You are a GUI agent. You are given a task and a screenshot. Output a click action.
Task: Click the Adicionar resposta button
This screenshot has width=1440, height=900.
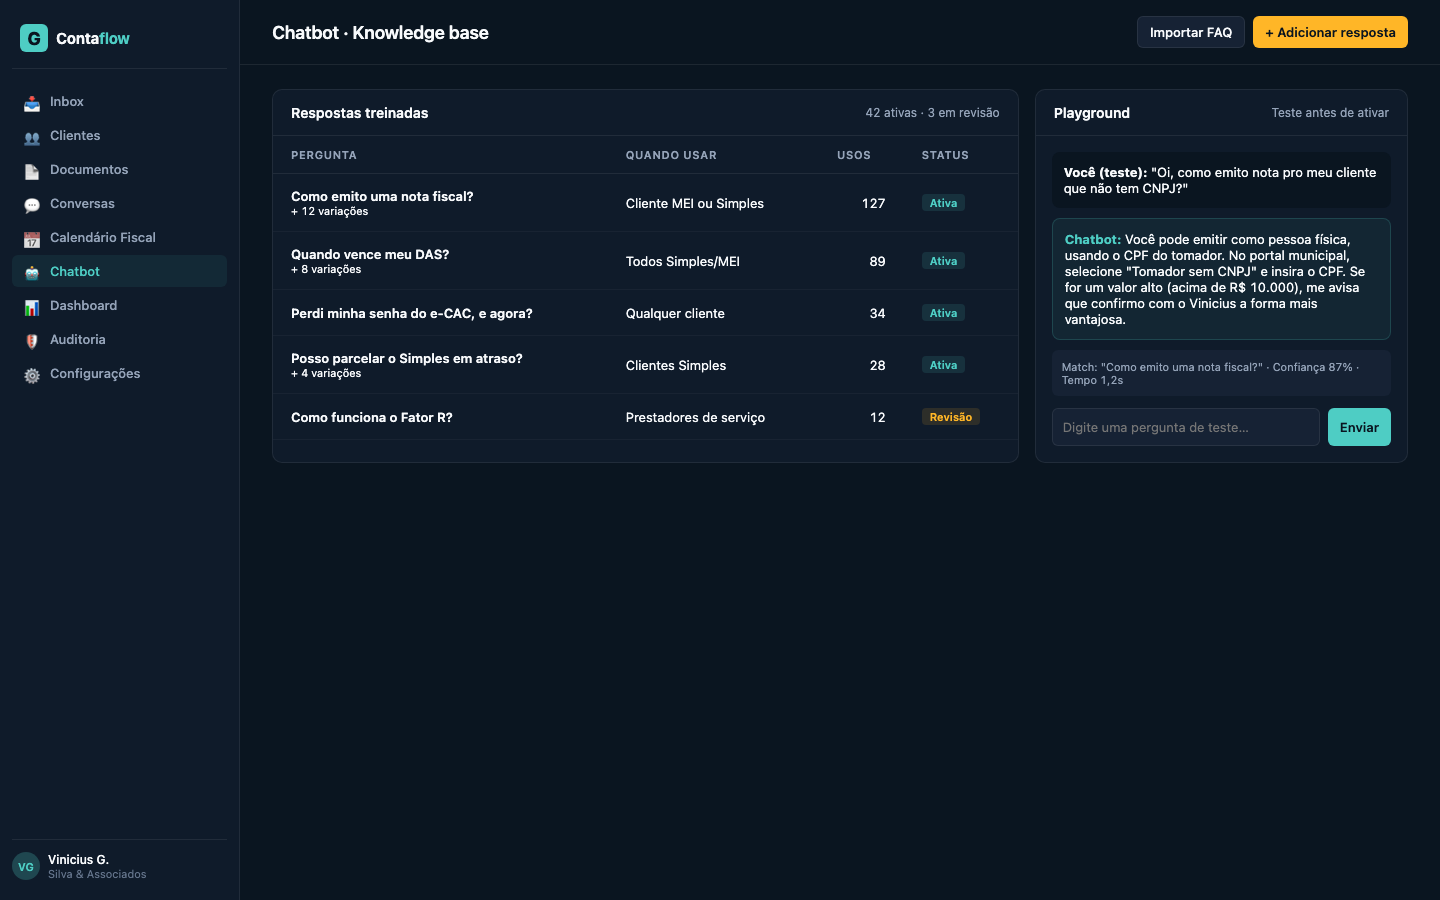[x=1330, y=31]
